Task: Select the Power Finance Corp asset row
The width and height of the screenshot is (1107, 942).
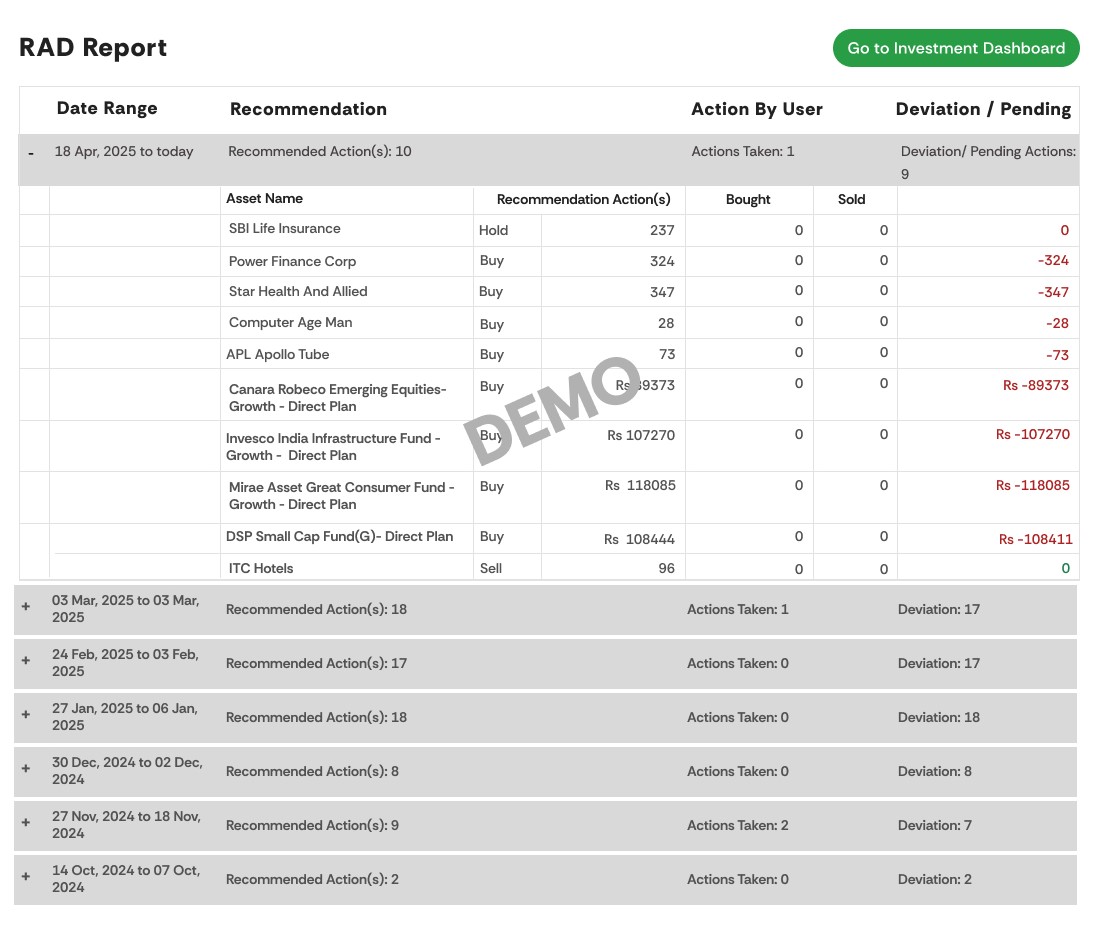Action: [292, 262]
